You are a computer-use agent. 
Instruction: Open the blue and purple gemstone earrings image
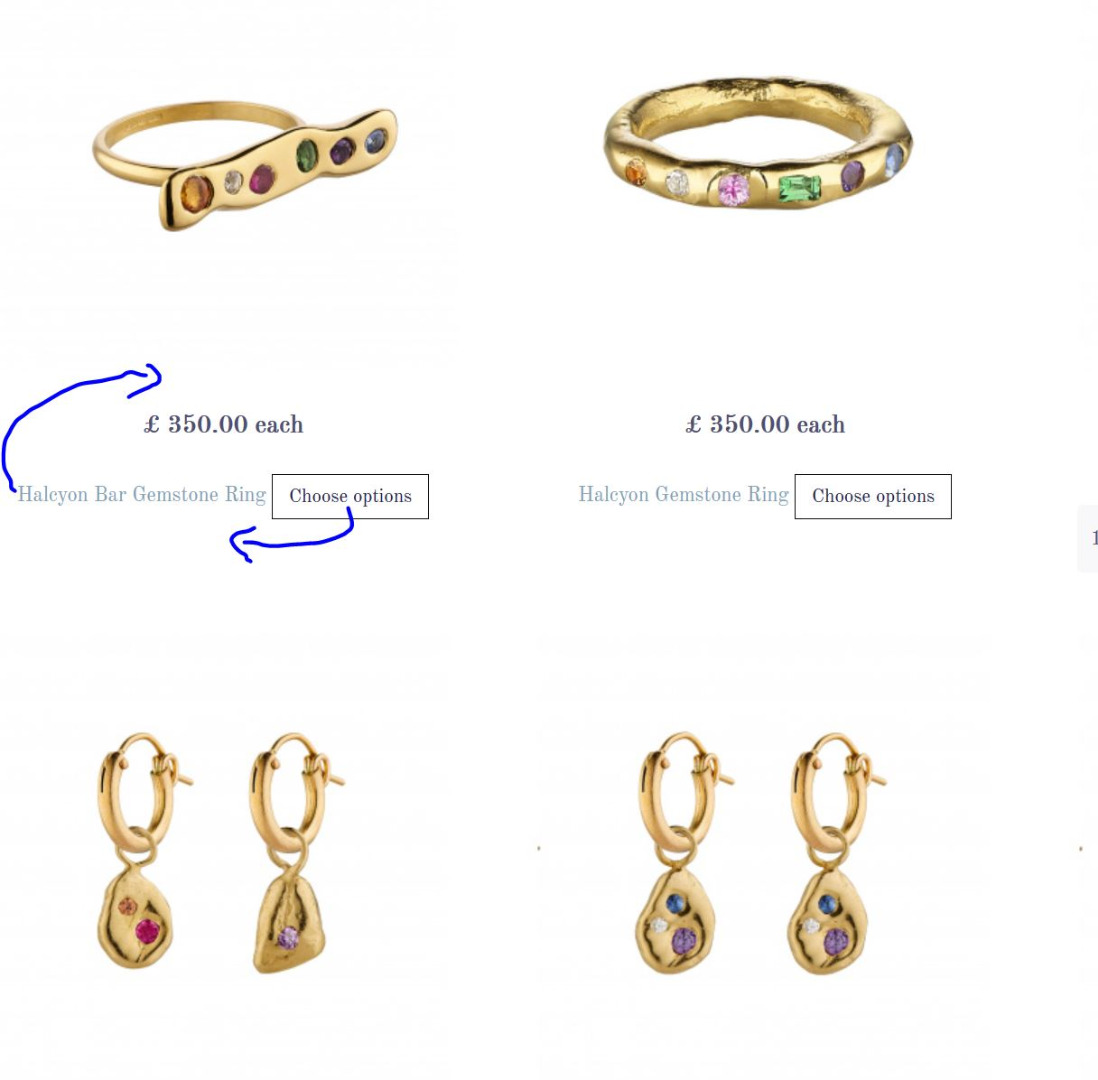click(x=762, y=852)
